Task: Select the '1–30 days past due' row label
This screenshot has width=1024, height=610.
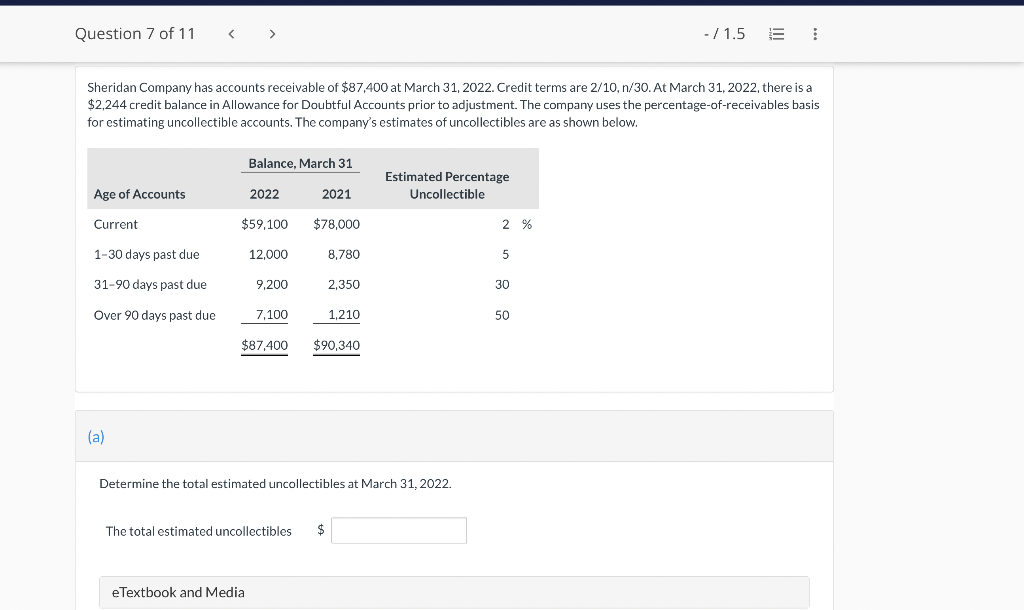Action: pyautogui.click(x=146, y=255)
